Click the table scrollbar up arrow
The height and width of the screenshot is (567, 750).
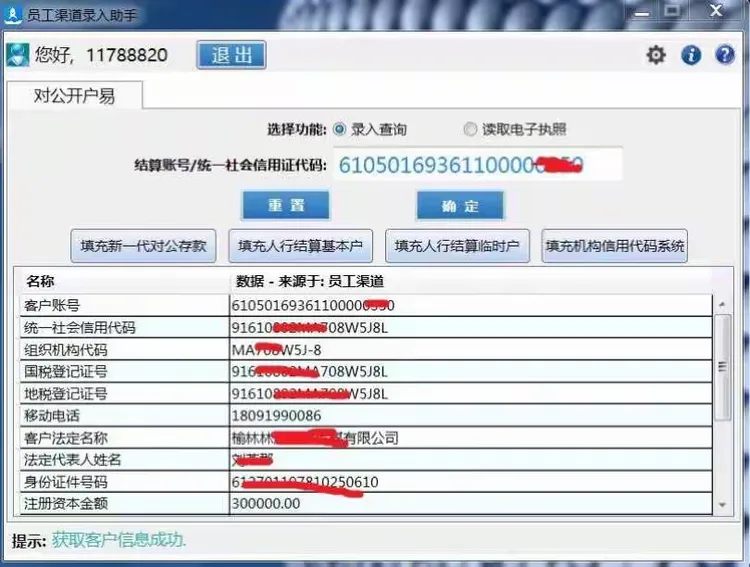pyautogui.click(x=722, y=304)
